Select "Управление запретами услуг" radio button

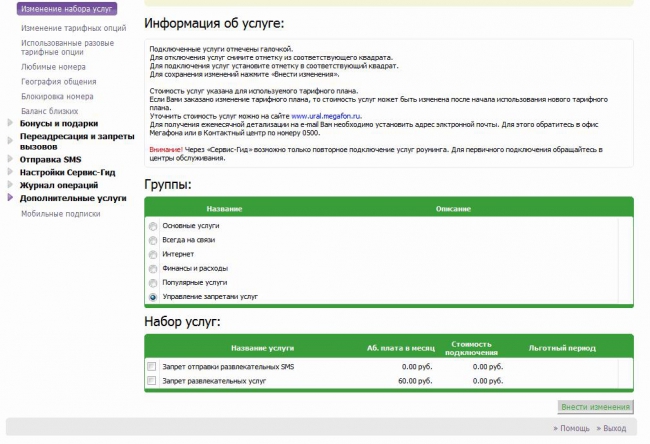pos(153,297)
